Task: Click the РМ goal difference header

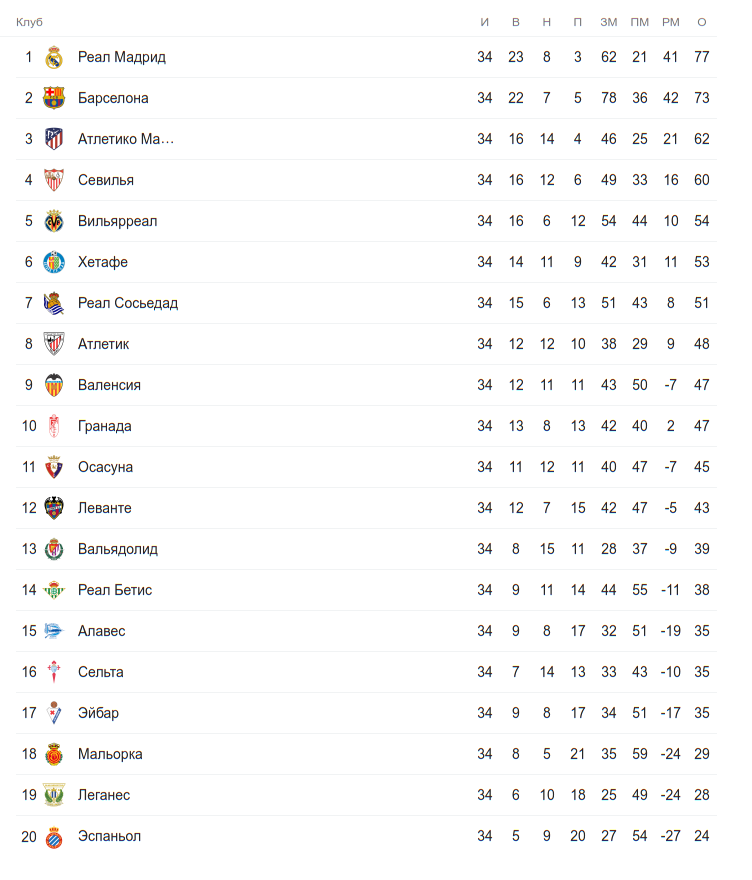Action: click(x=670, y=22)
